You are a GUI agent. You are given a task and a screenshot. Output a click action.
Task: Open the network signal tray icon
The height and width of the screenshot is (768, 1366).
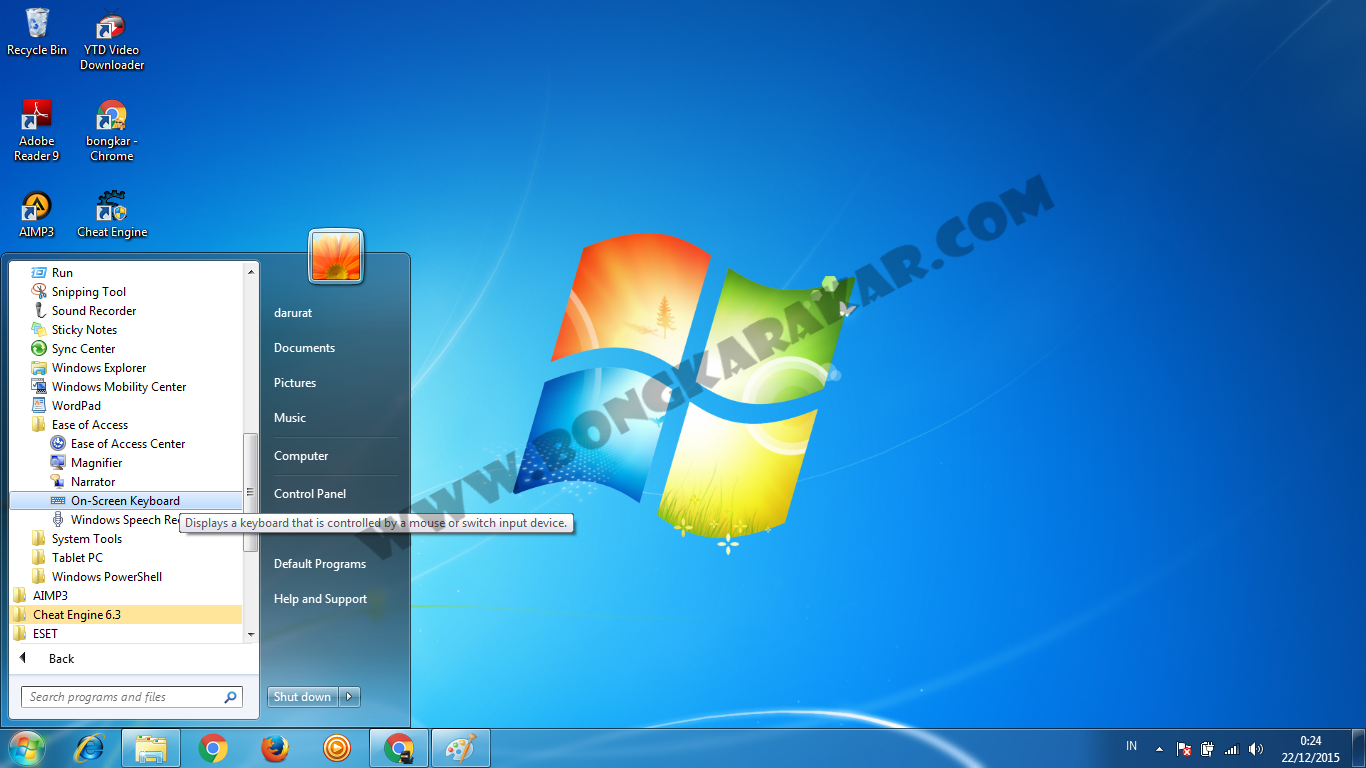(x=1232, y=748)
